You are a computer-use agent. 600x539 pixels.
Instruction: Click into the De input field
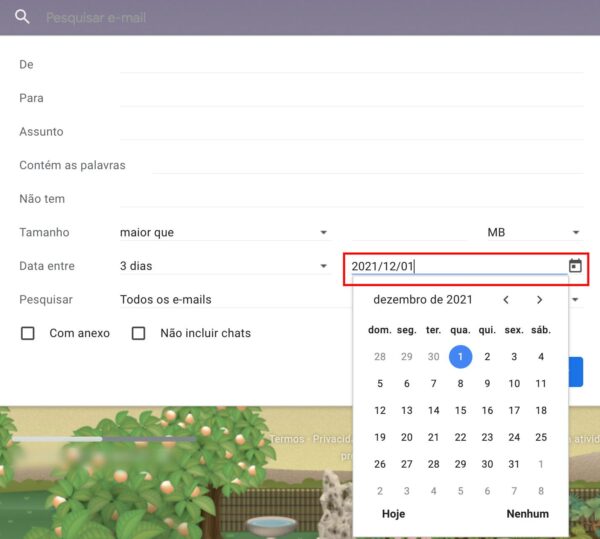point(351,65)
